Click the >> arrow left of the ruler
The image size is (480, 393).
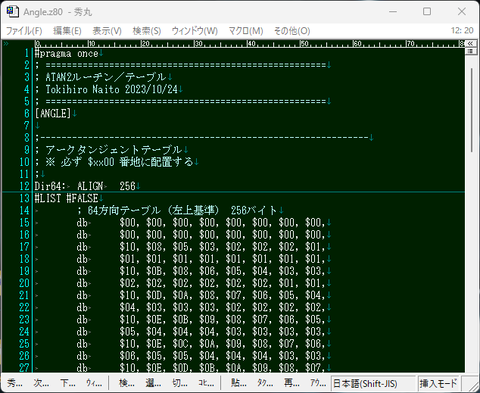pos(6,44)
